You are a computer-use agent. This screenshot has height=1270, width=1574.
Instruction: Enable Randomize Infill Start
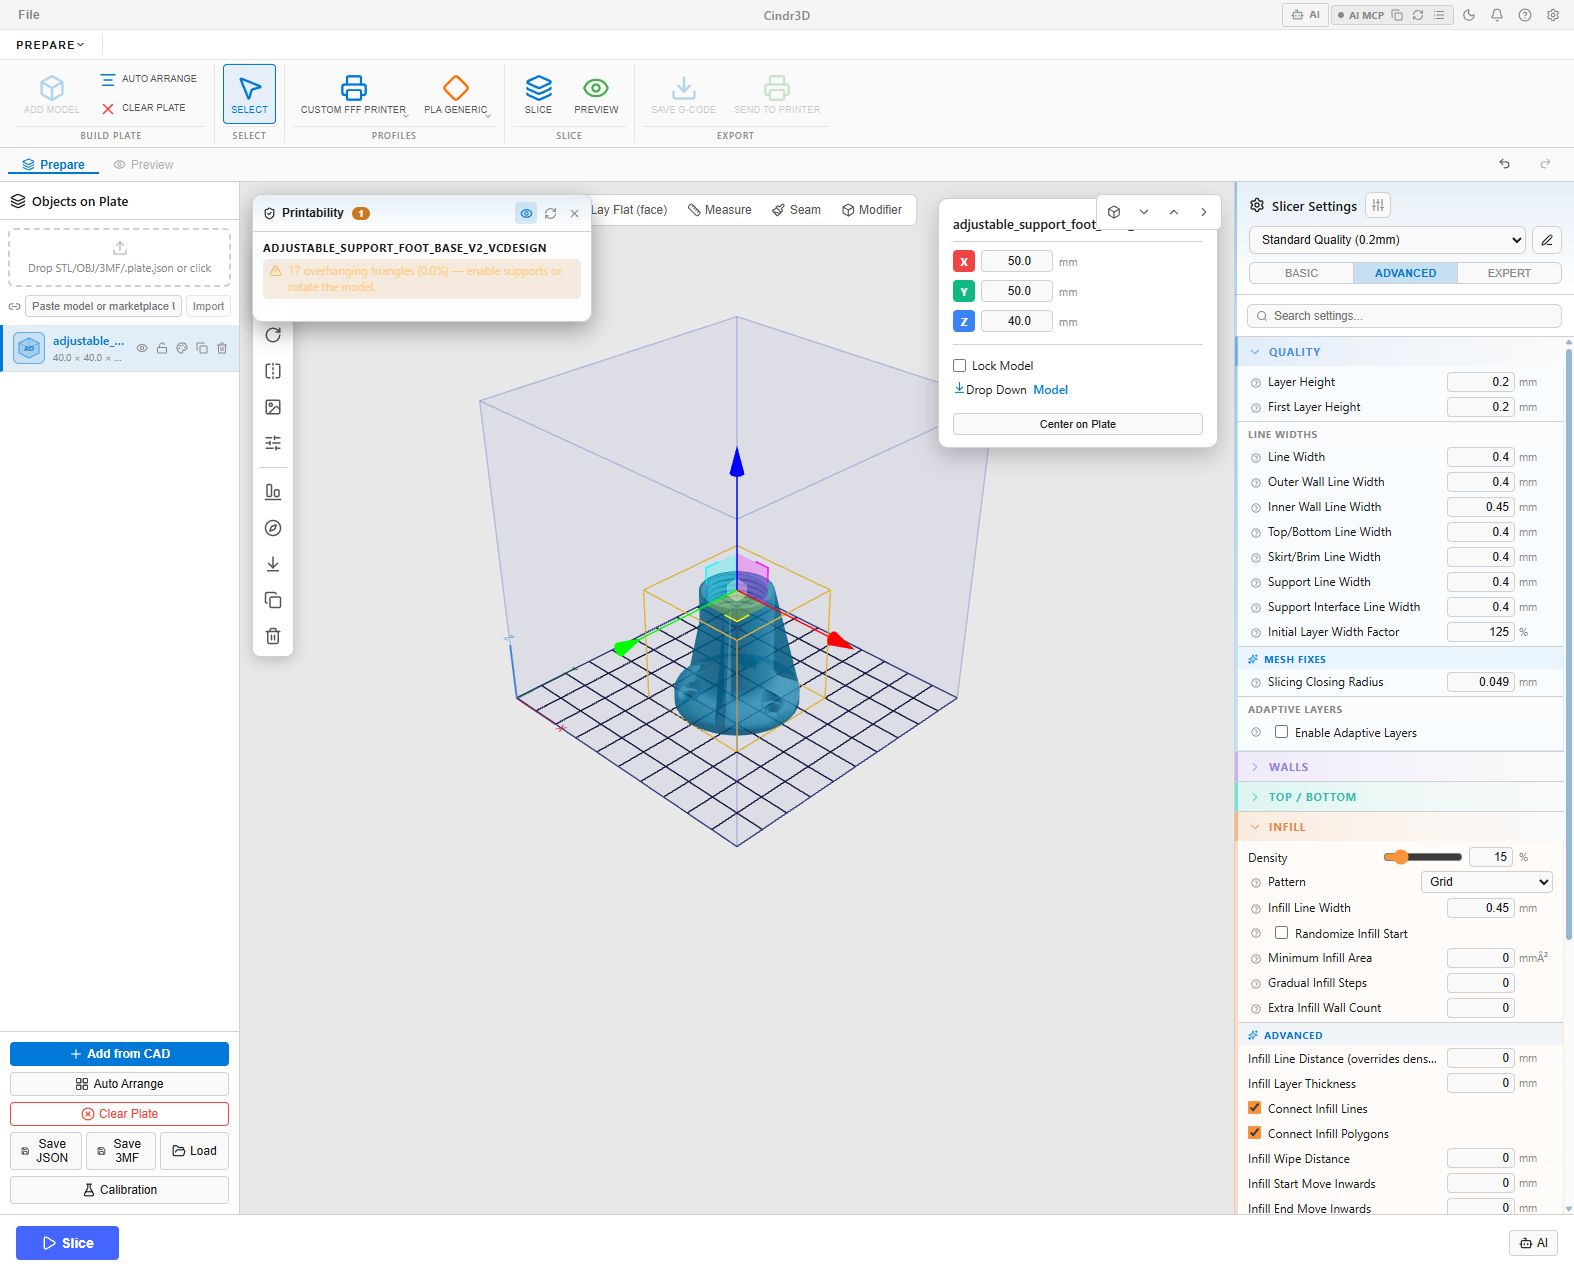[1281, 933]
